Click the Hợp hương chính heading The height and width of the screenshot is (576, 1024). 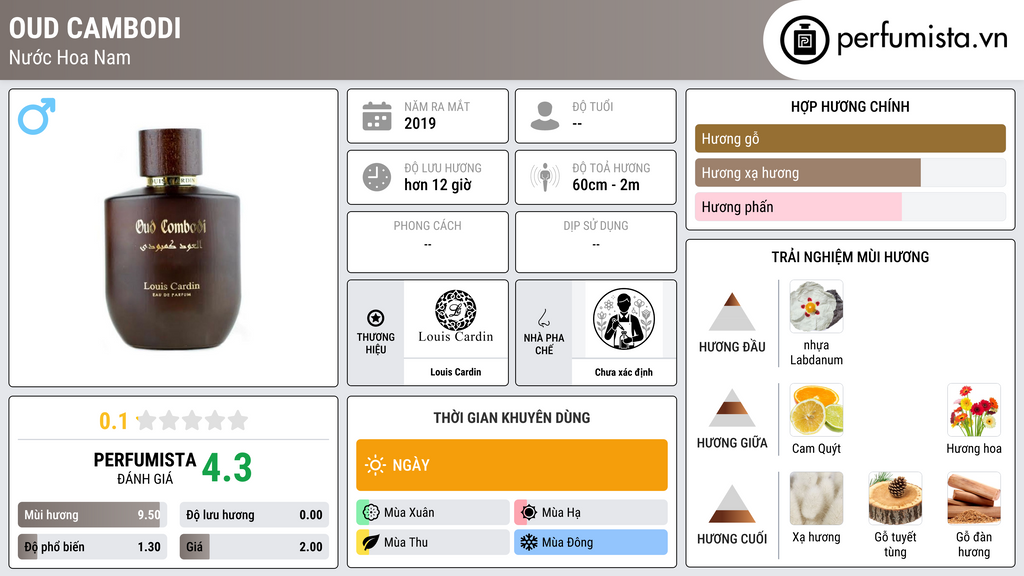click(850, 106)
